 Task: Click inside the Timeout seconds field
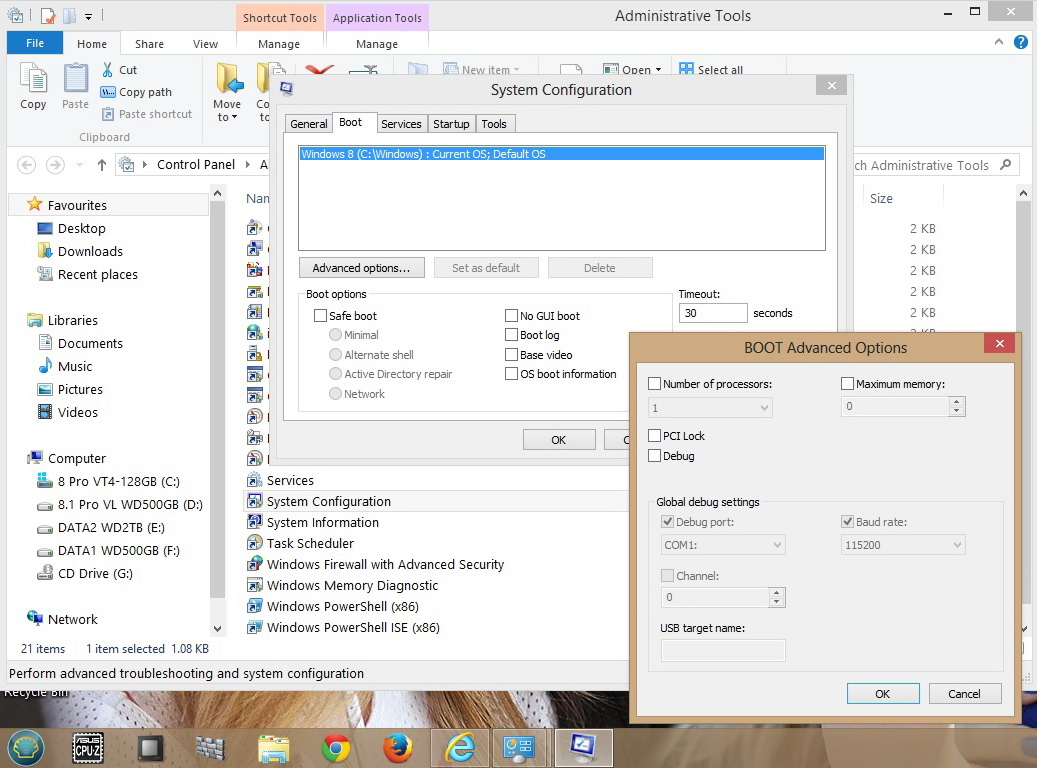pos(712,313)
